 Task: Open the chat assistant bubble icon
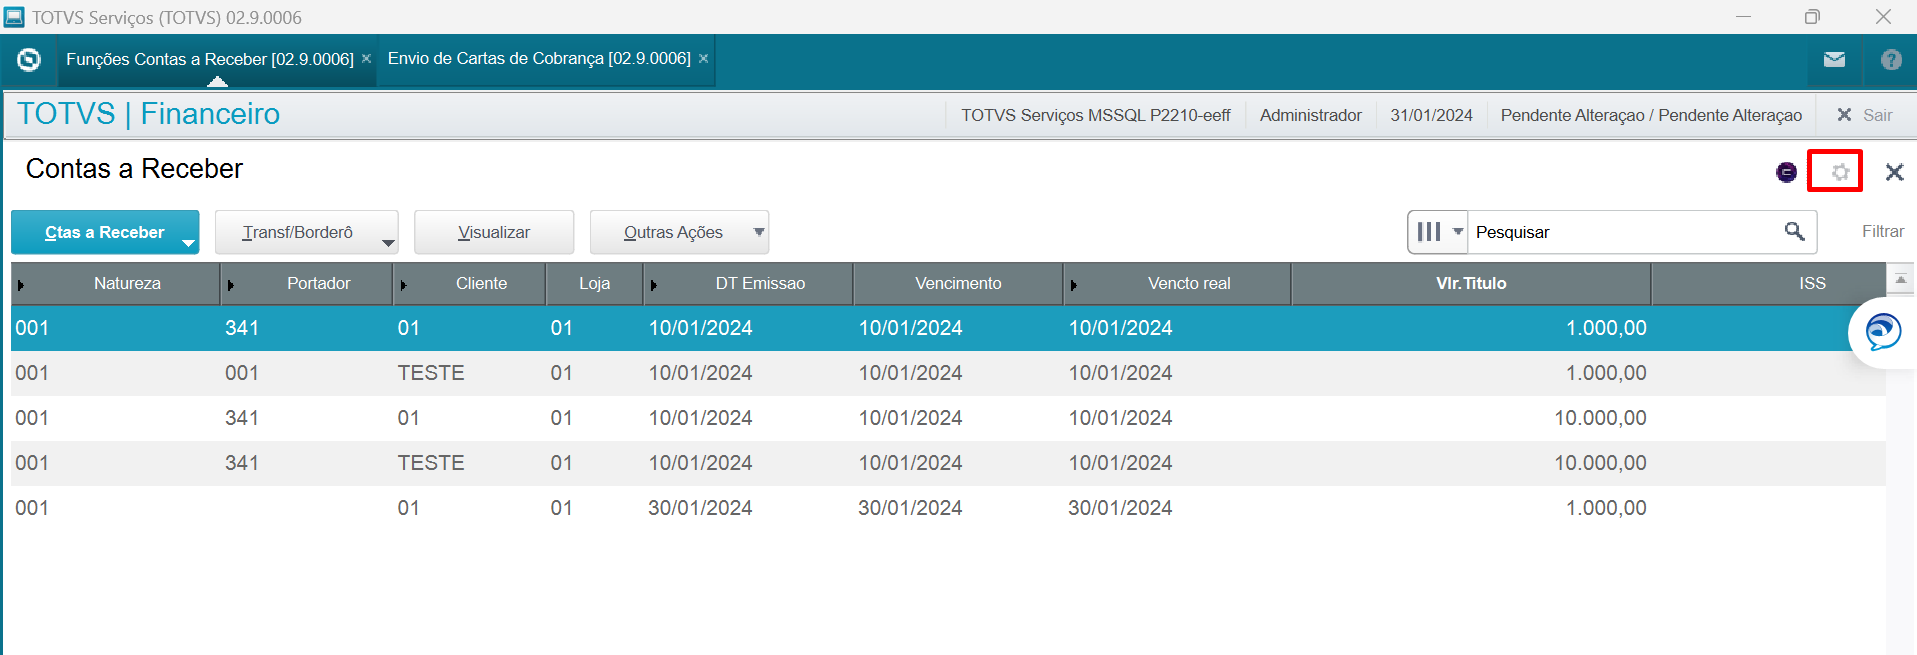coord(1882,332)
